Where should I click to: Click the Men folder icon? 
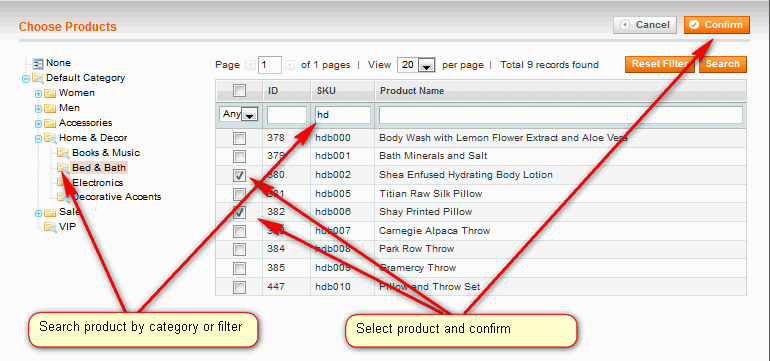(50, 108)
